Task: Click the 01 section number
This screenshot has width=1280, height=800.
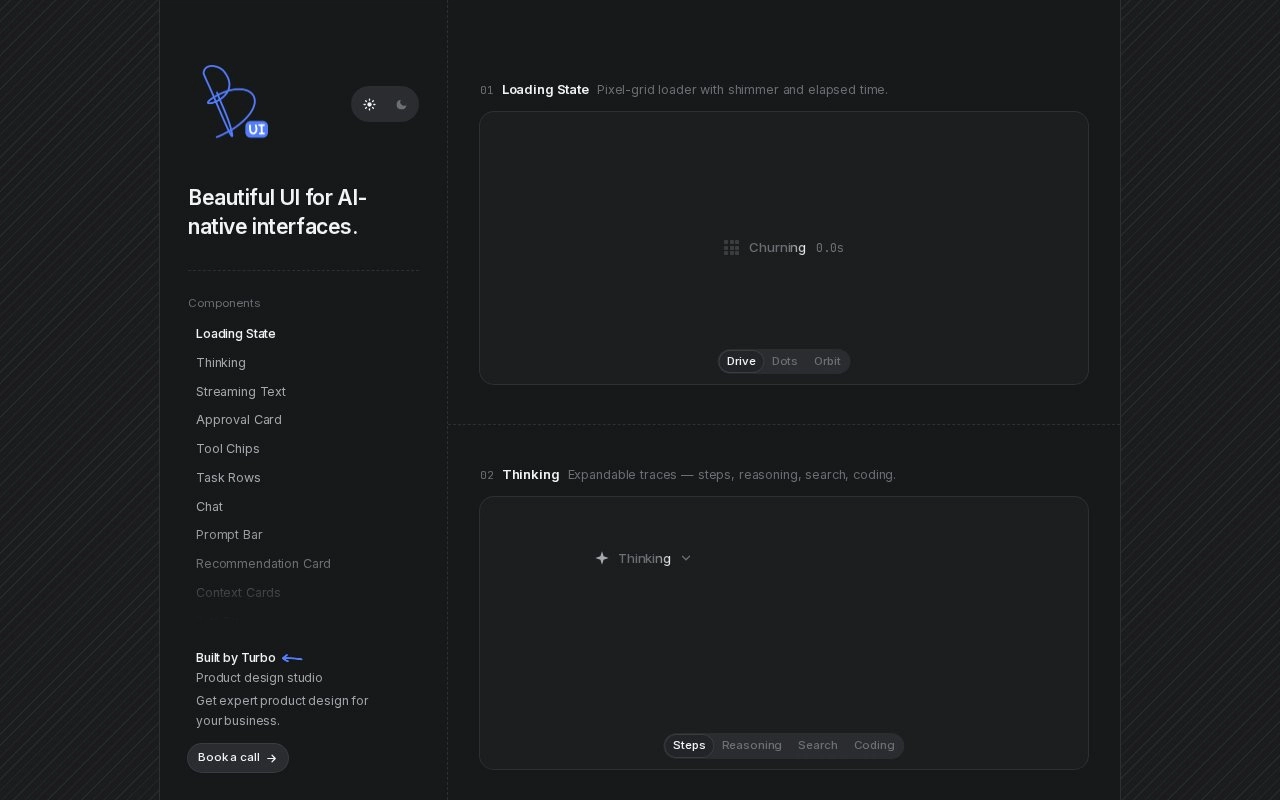Action: (487, 90)
